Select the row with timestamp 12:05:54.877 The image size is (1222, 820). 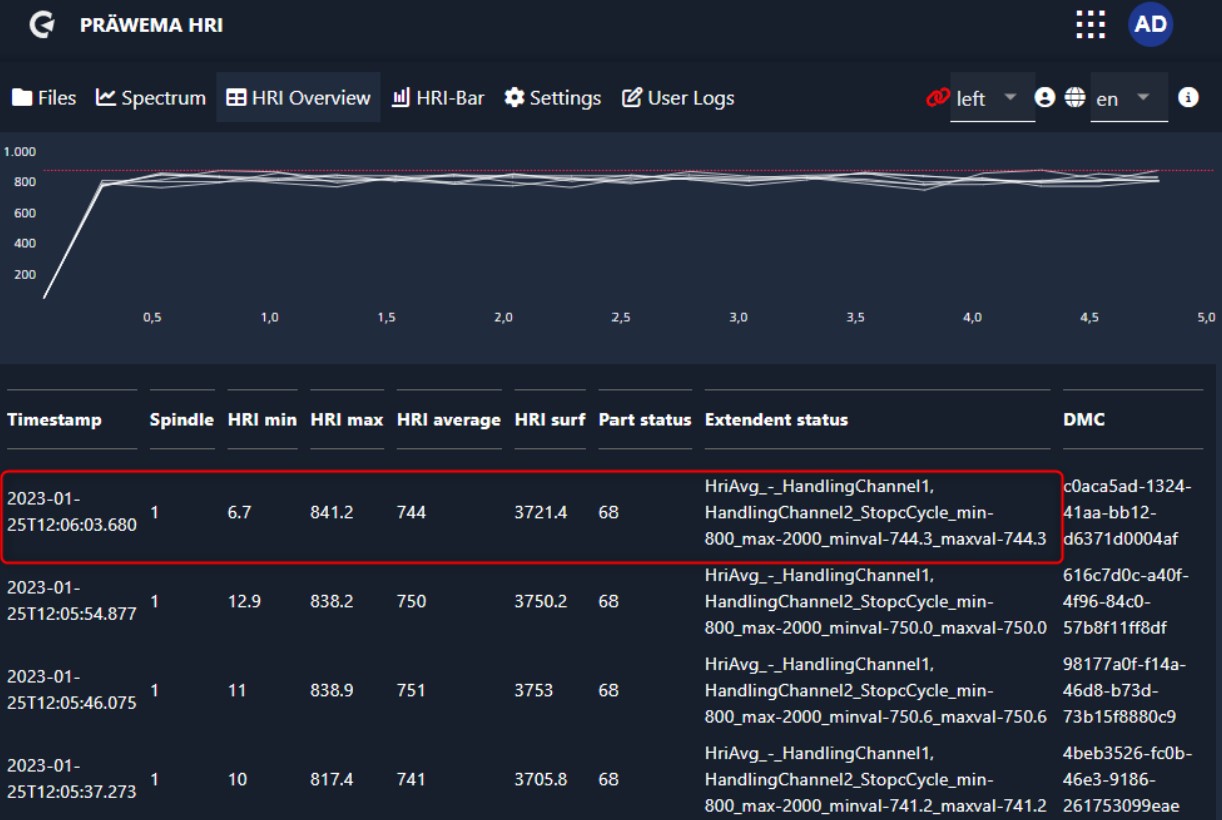[x=71, y=601]
